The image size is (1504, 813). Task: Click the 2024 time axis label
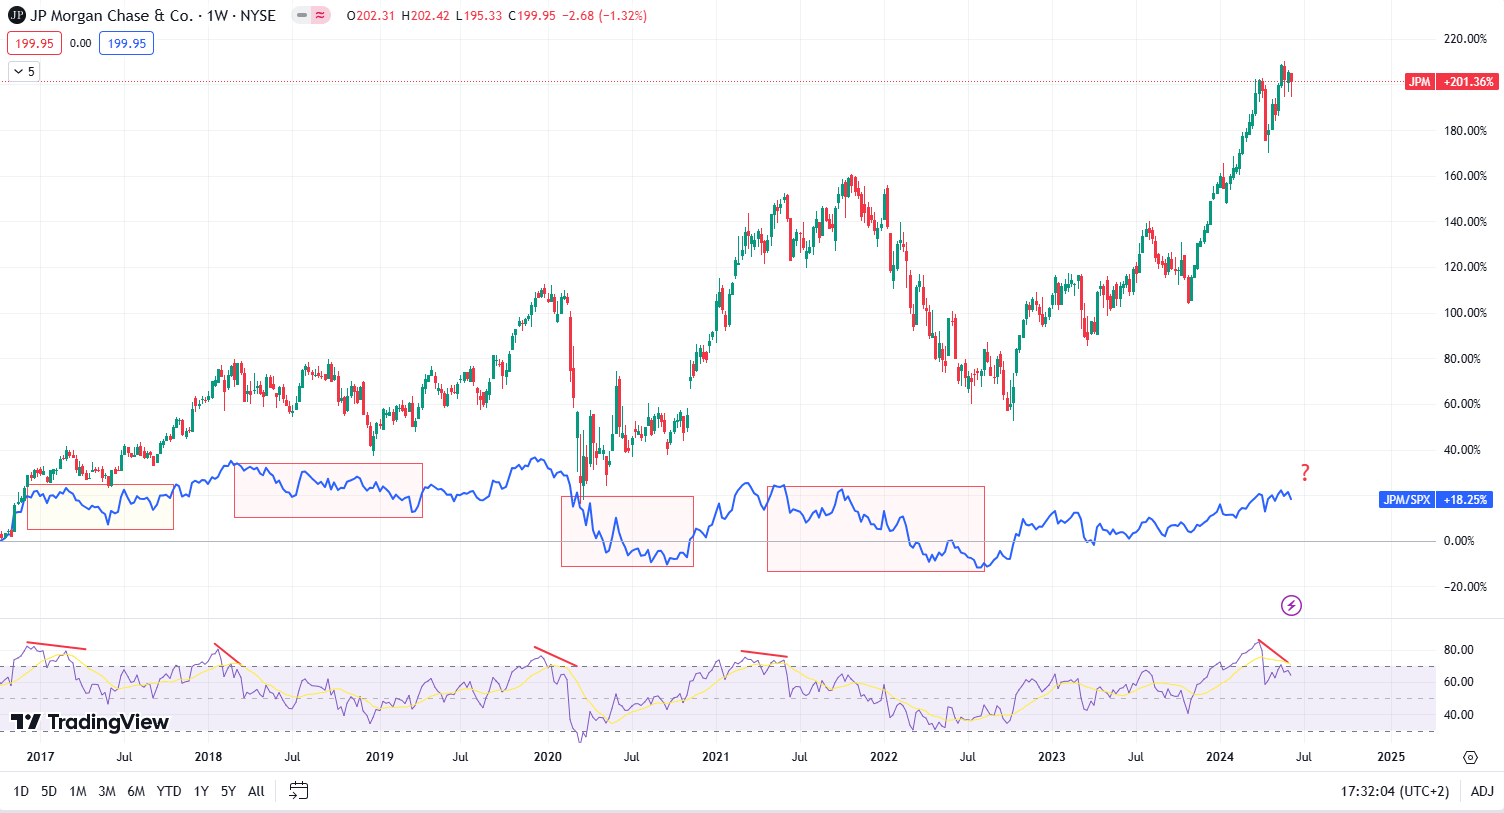1219,757
